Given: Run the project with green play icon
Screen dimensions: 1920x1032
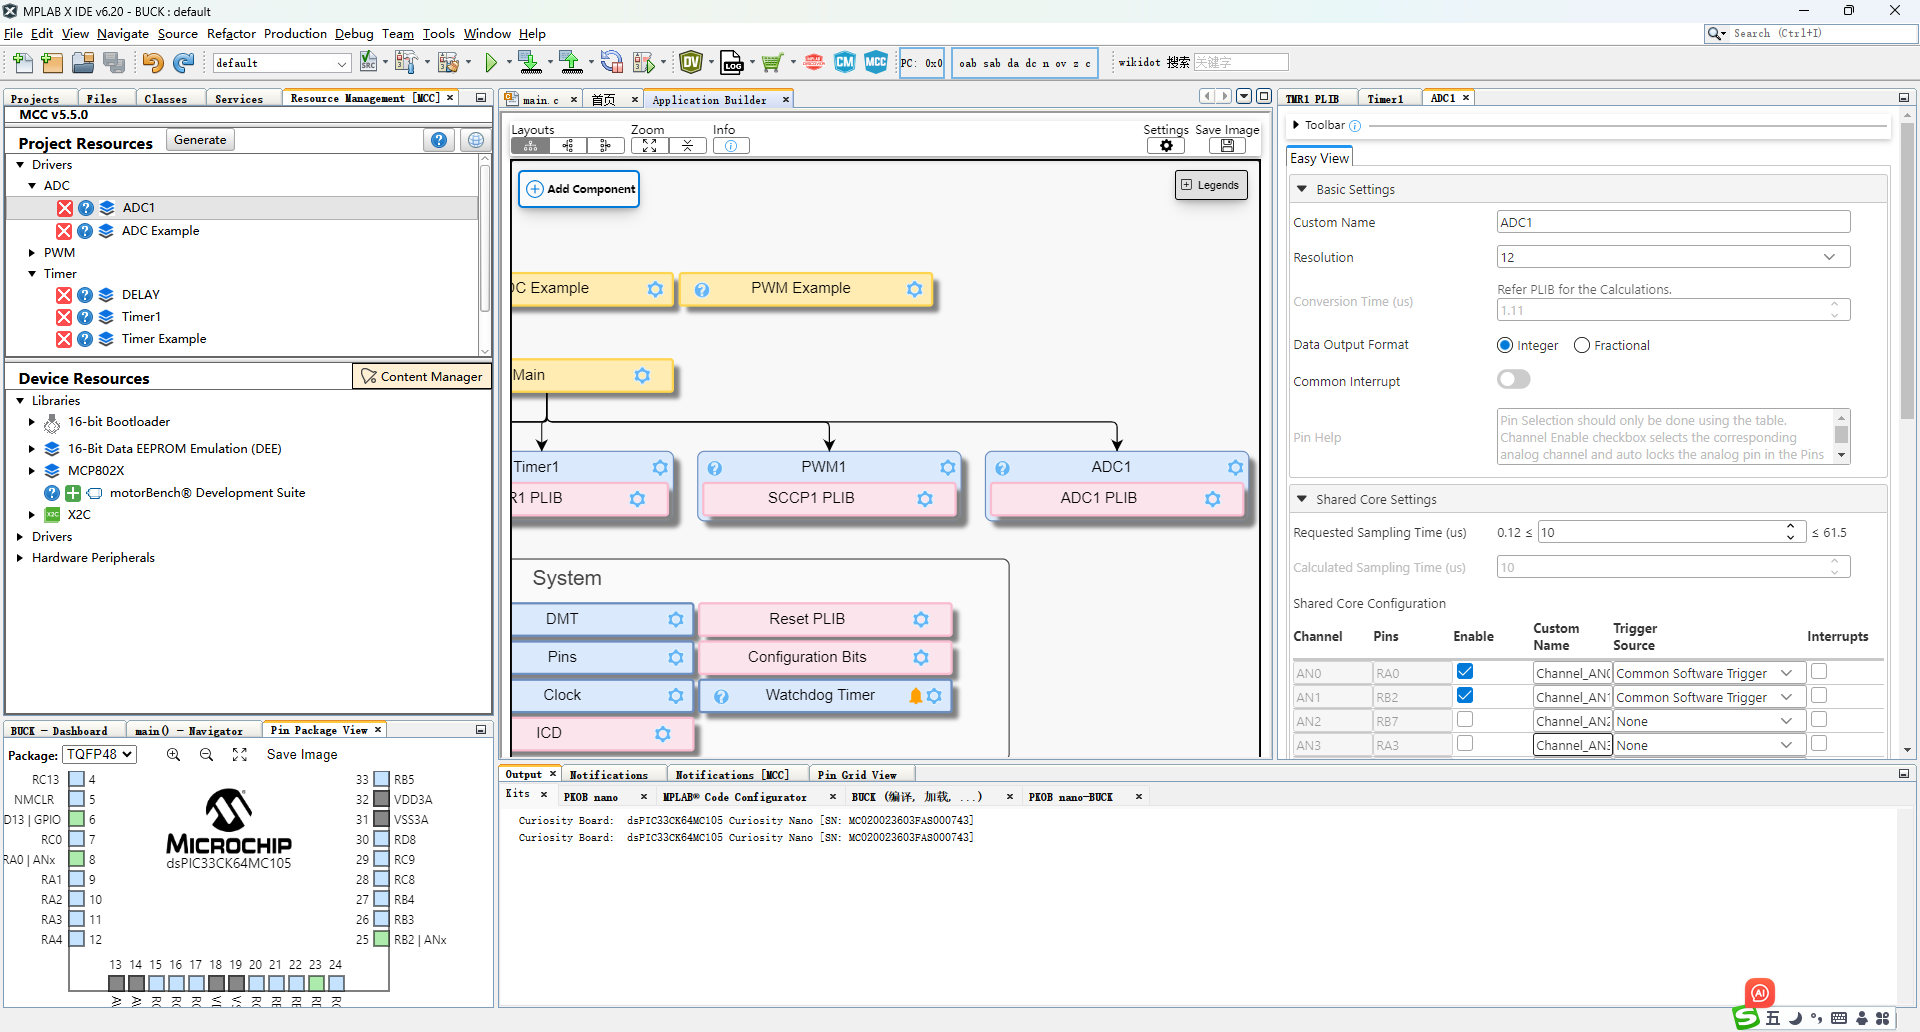Looking at the screenshot, I should [x=491, y=63].
